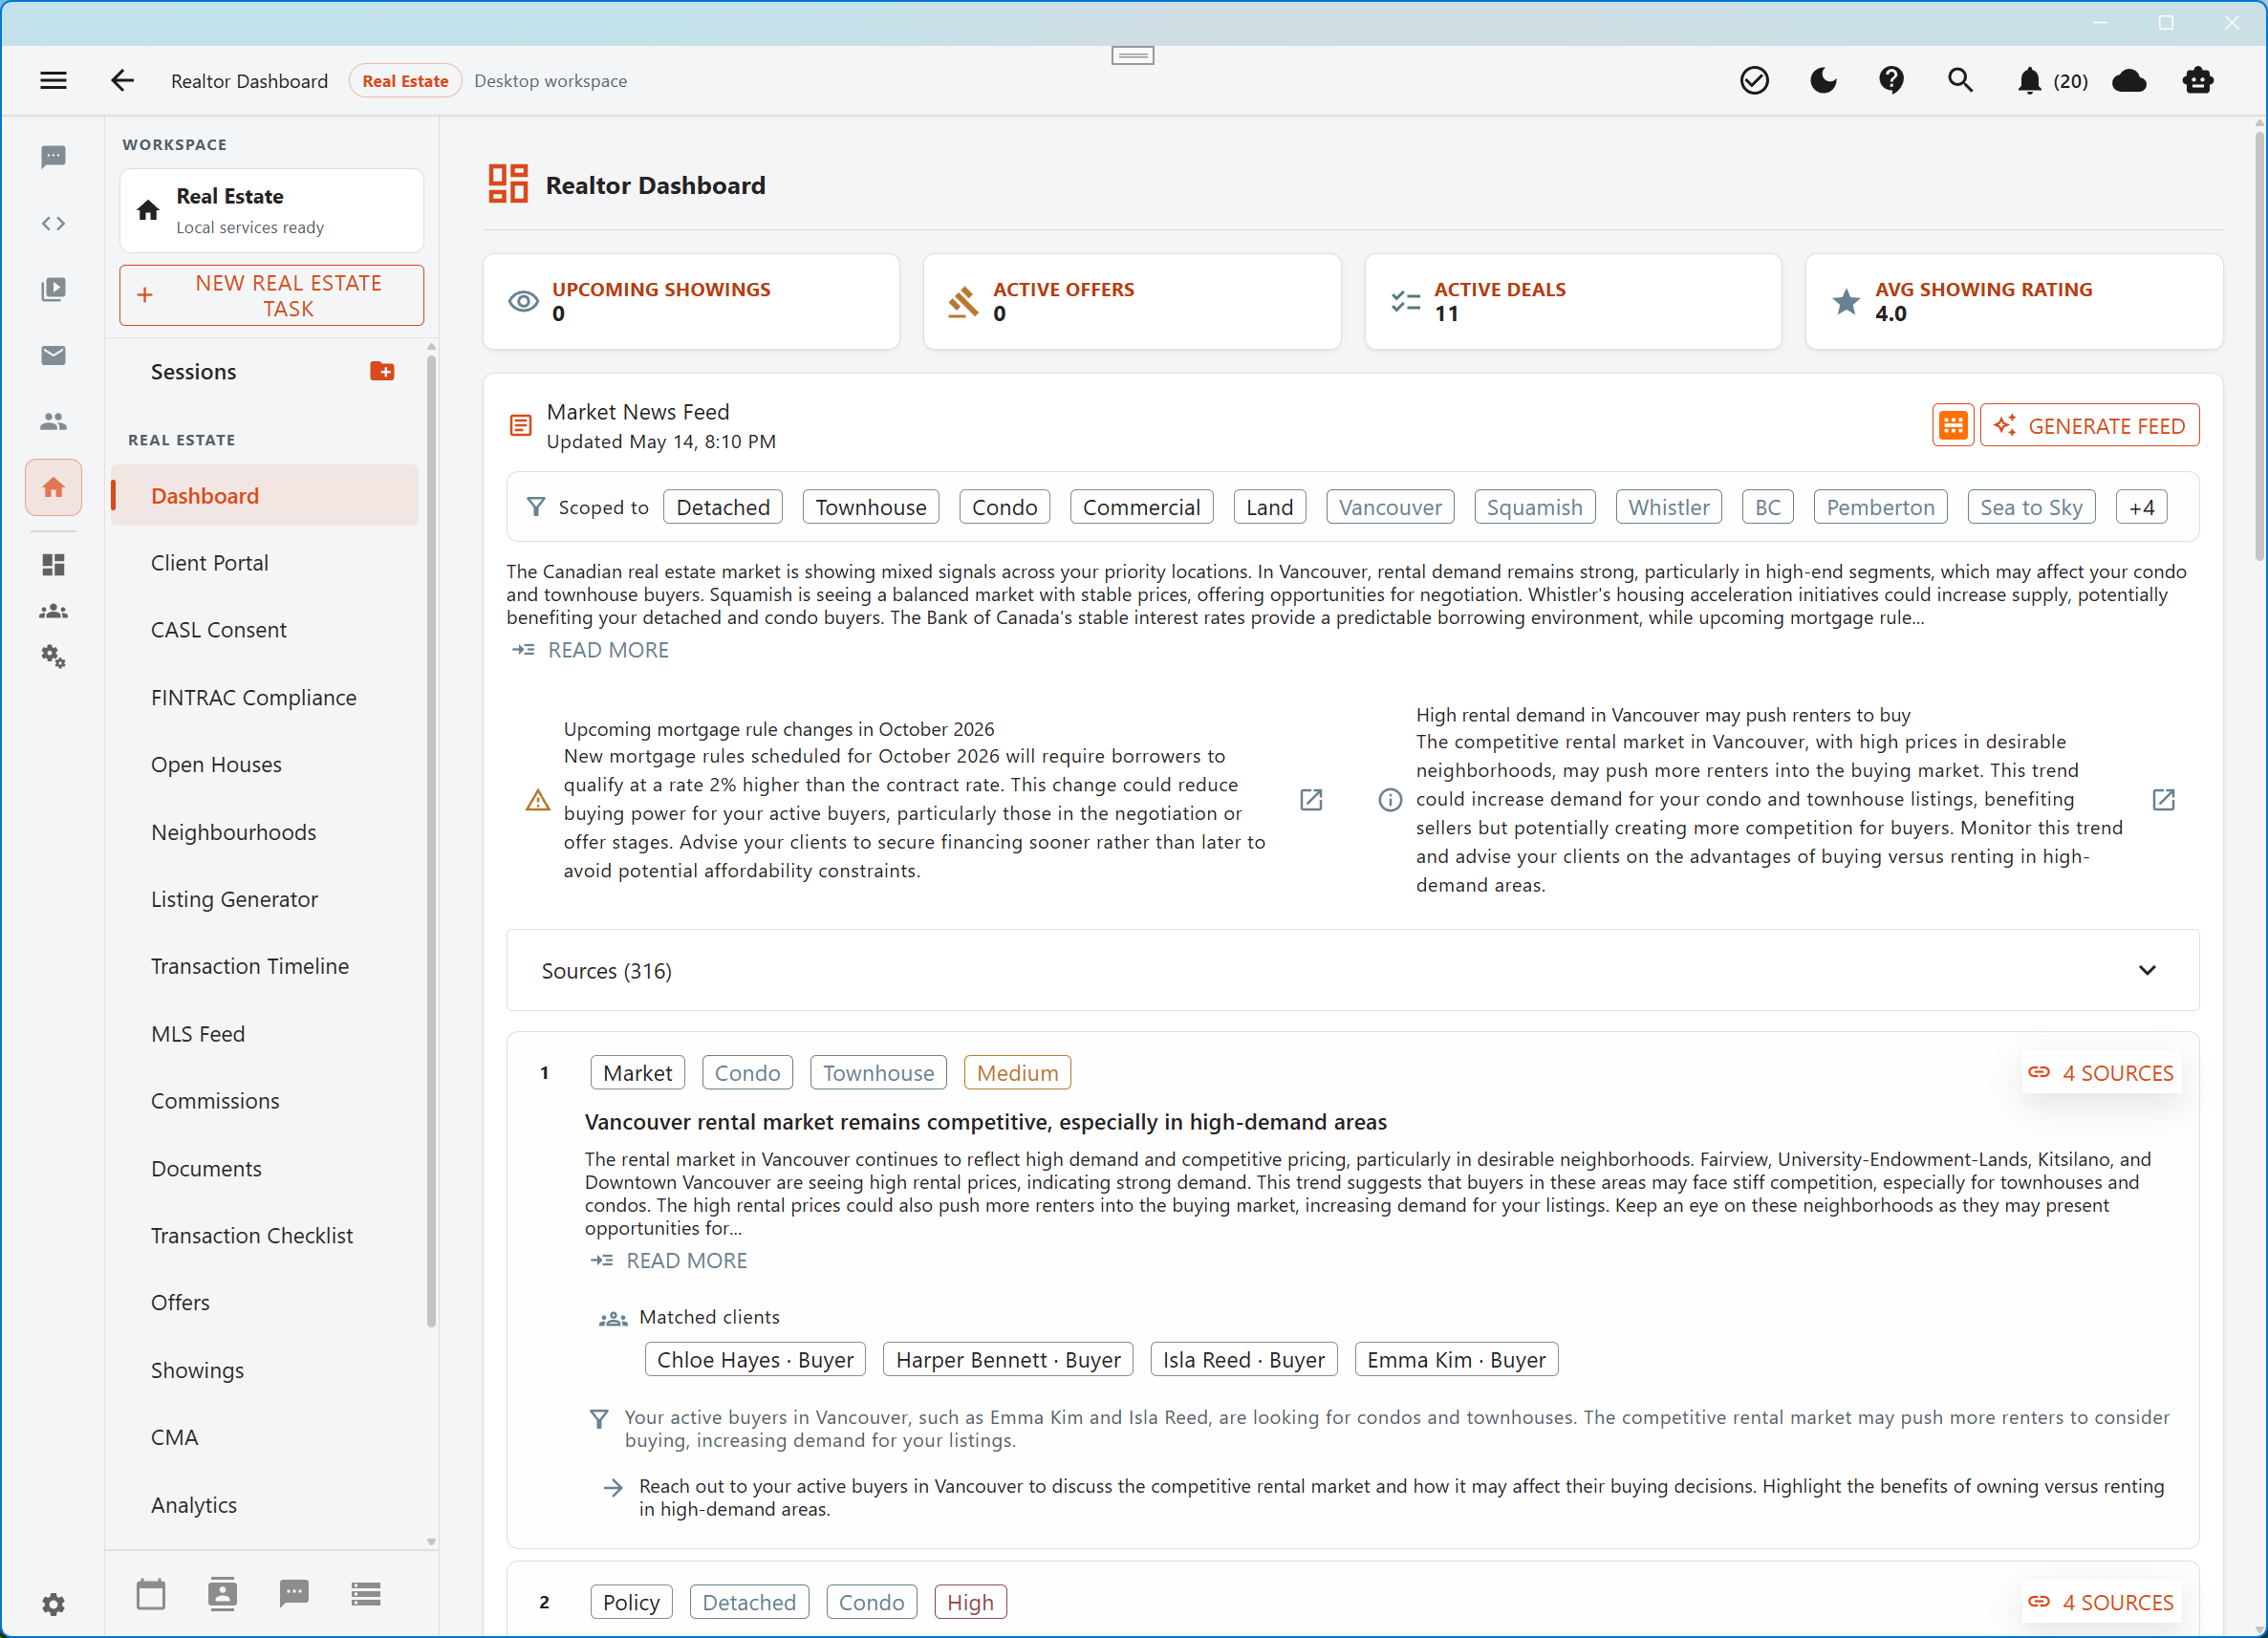Open the Avg Showing Rating card

2014,301
